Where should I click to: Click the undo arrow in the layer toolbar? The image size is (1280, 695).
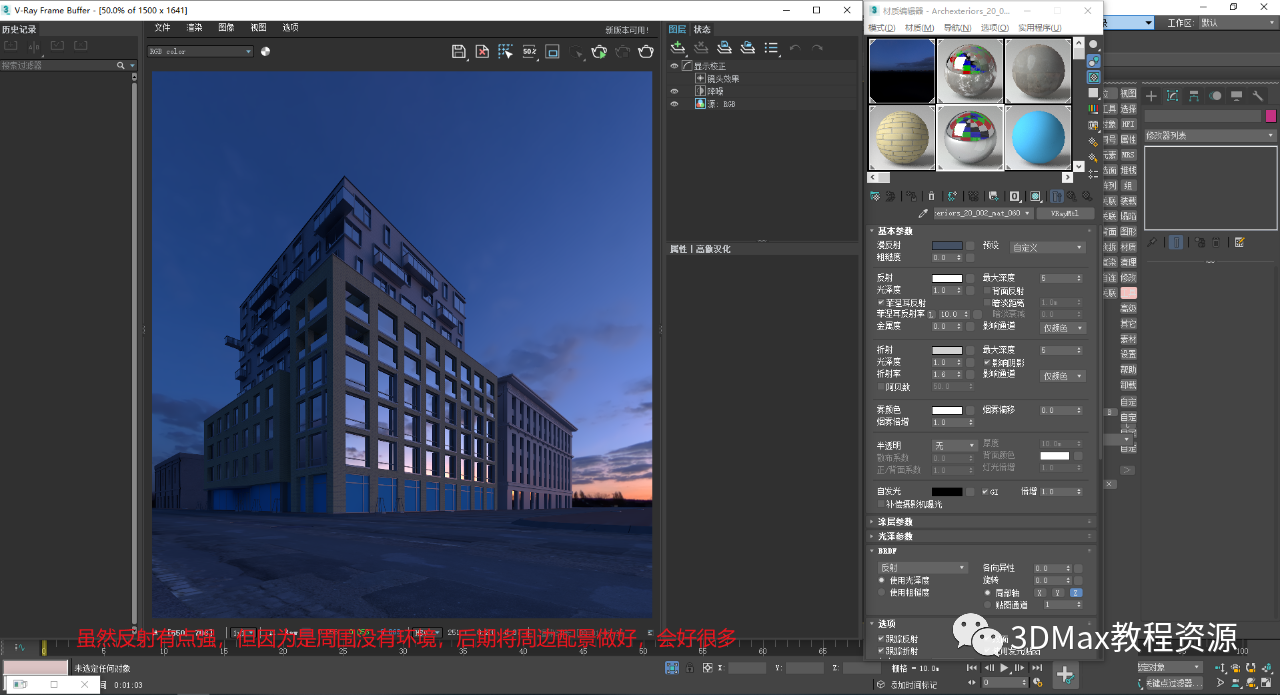pyautogui.click(x=796, y=46)
